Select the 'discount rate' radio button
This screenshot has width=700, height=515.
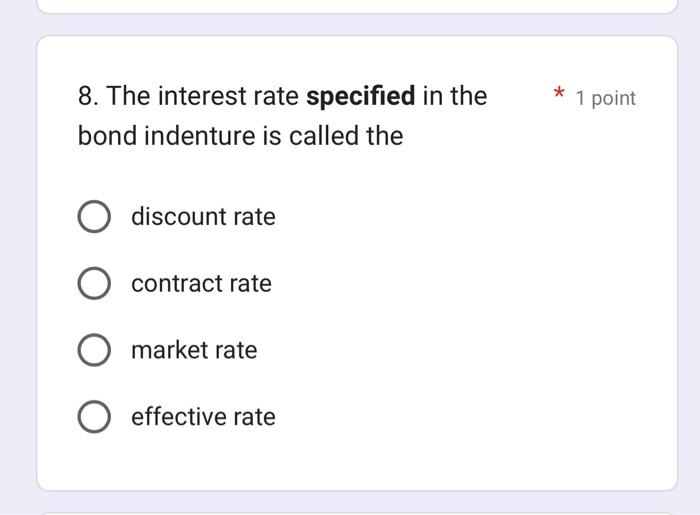pyautogui.click(x=94, y=216)
